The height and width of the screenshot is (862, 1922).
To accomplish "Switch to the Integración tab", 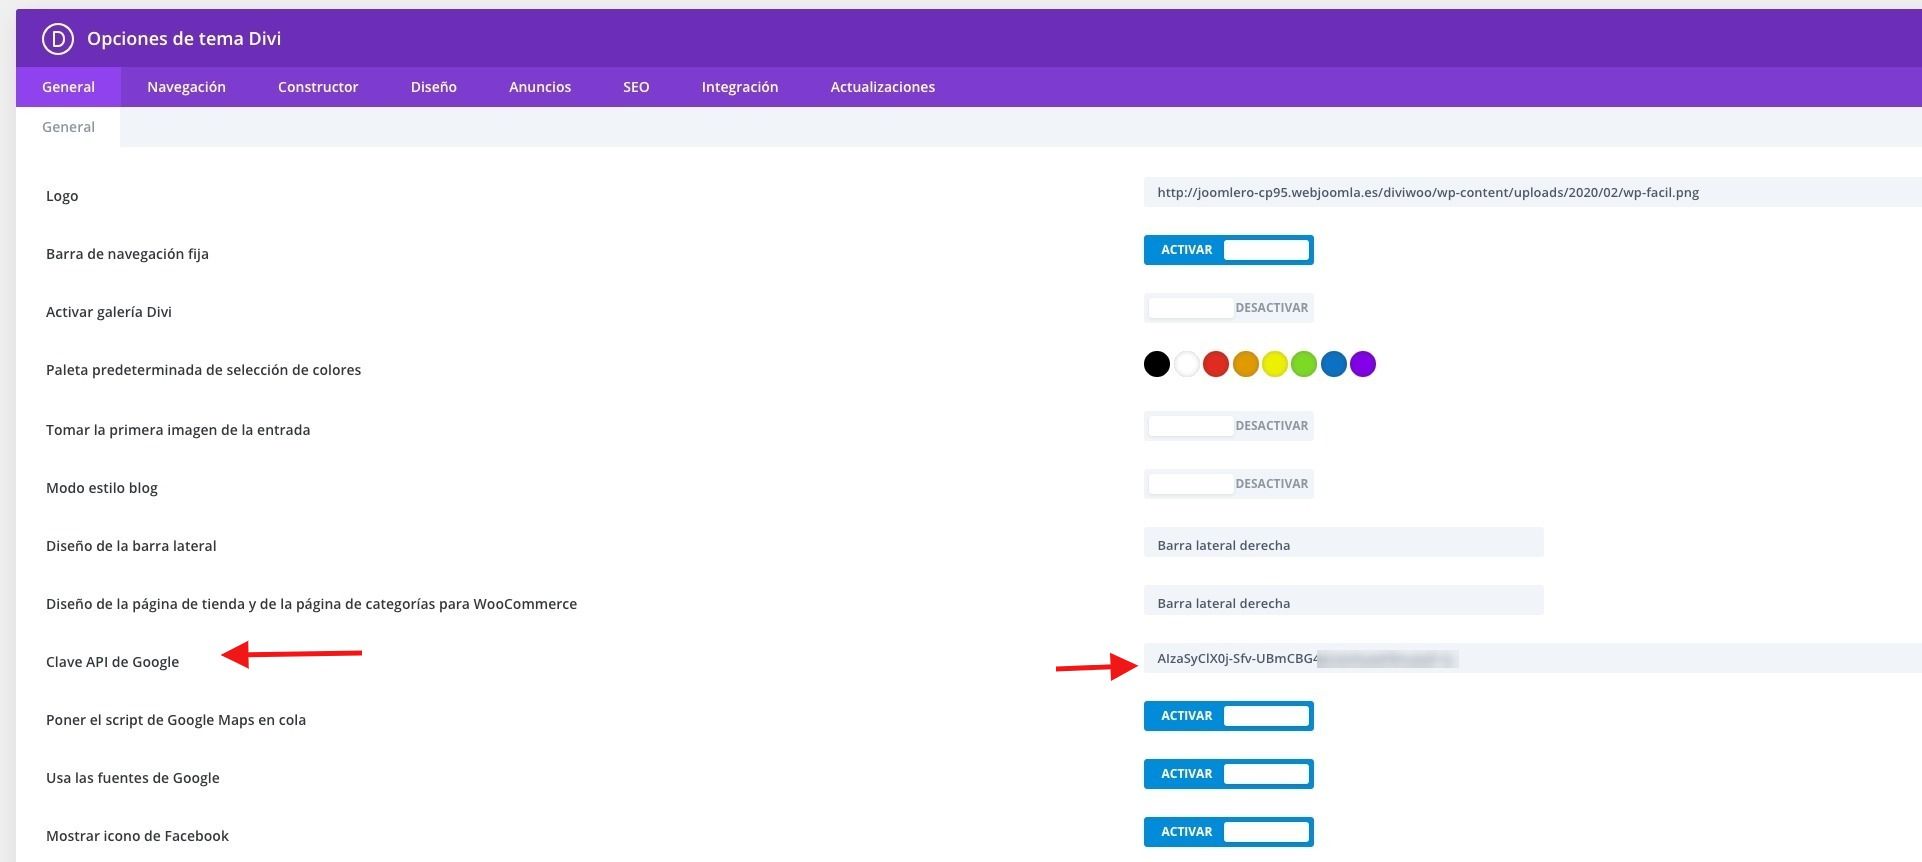I will click(x=740, y=87).
